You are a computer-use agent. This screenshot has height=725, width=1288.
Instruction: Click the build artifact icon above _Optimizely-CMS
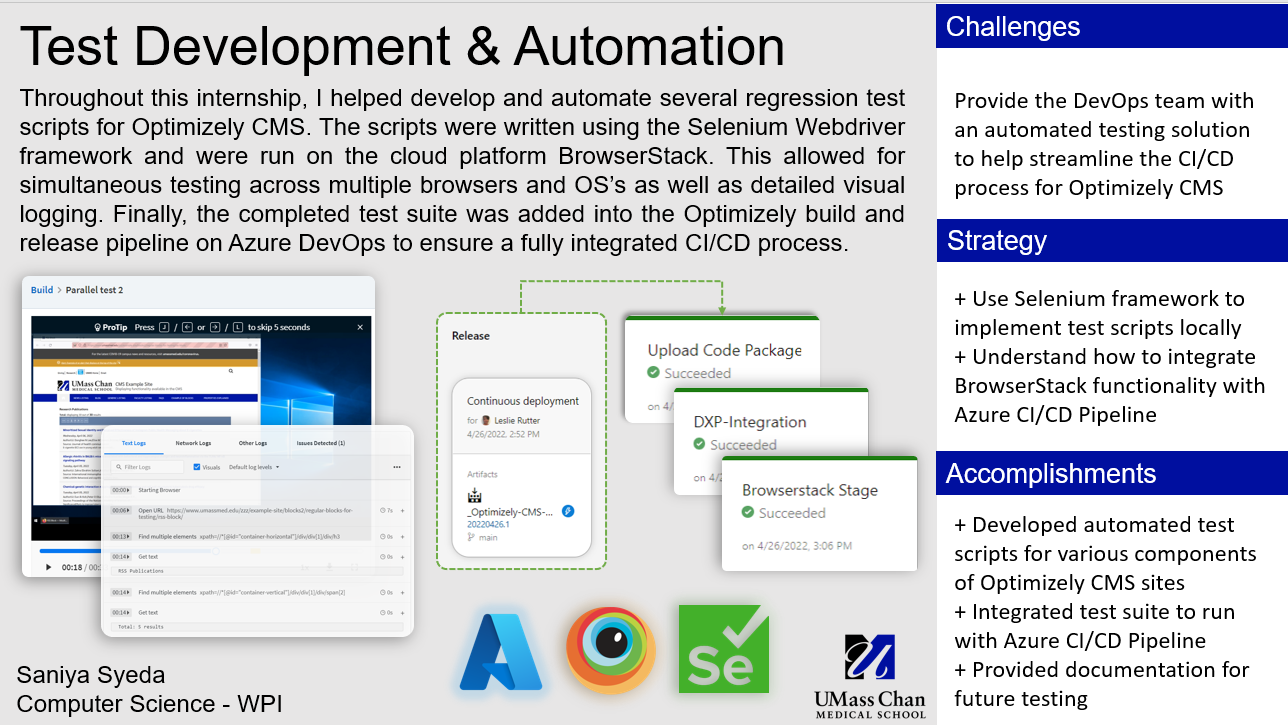pyautogui.click(x=474, y=495)
